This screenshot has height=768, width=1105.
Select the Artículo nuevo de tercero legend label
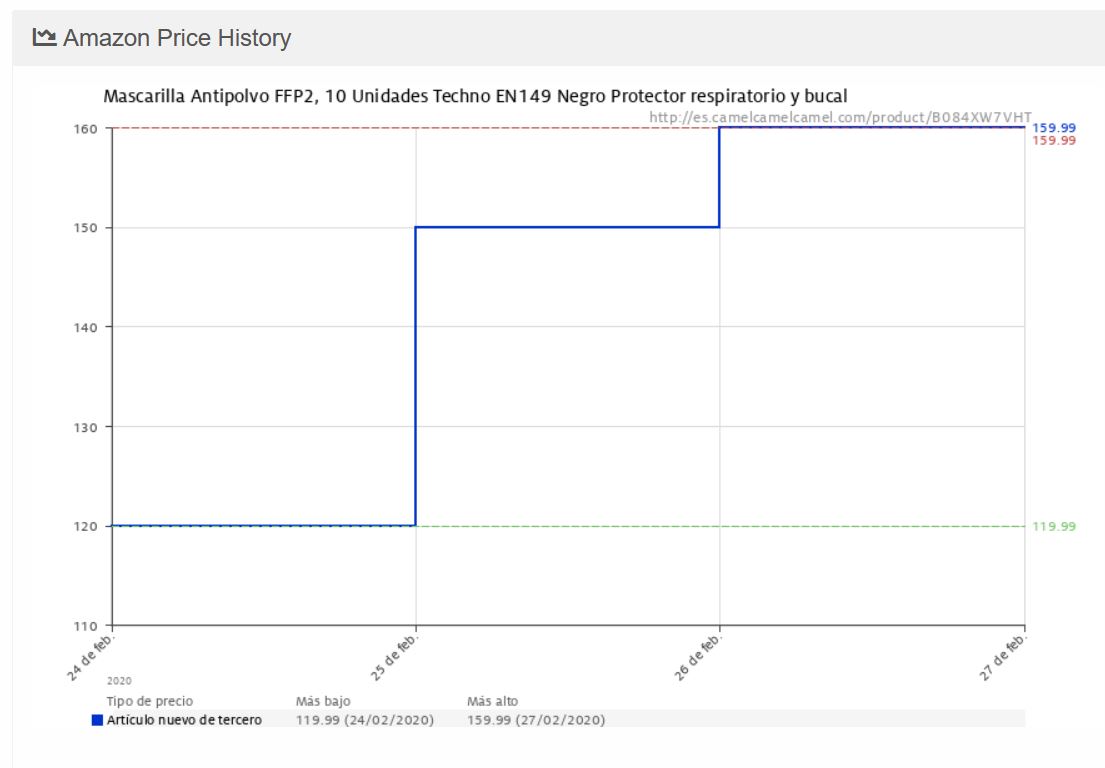[x=184, y=720]
